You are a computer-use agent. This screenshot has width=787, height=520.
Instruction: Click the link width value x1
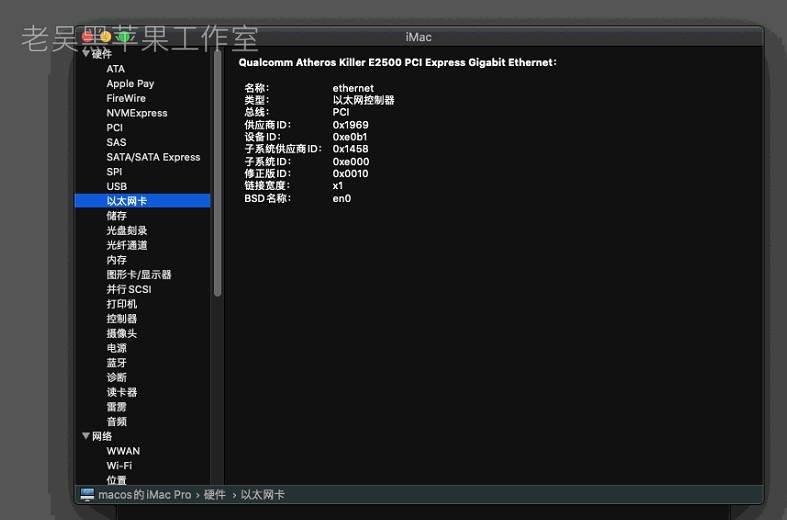click(338, 186)
